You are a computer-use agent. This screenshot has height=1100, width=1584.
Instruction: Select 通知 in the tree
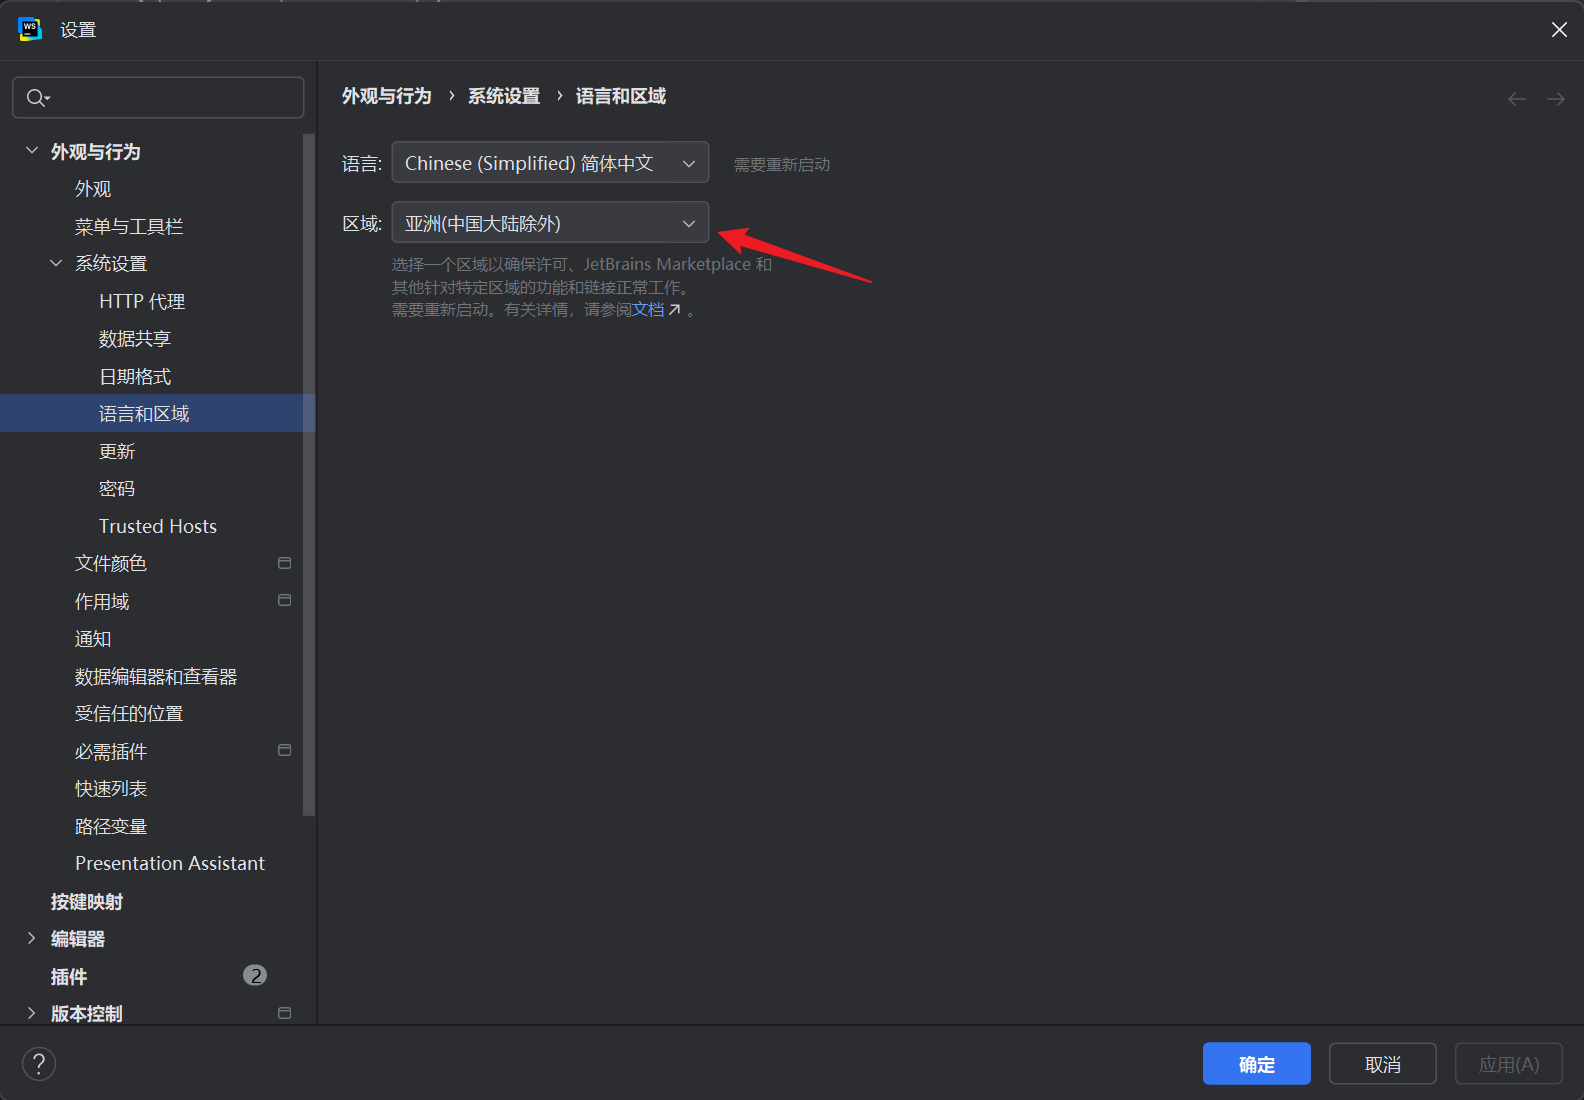point(93,638)
